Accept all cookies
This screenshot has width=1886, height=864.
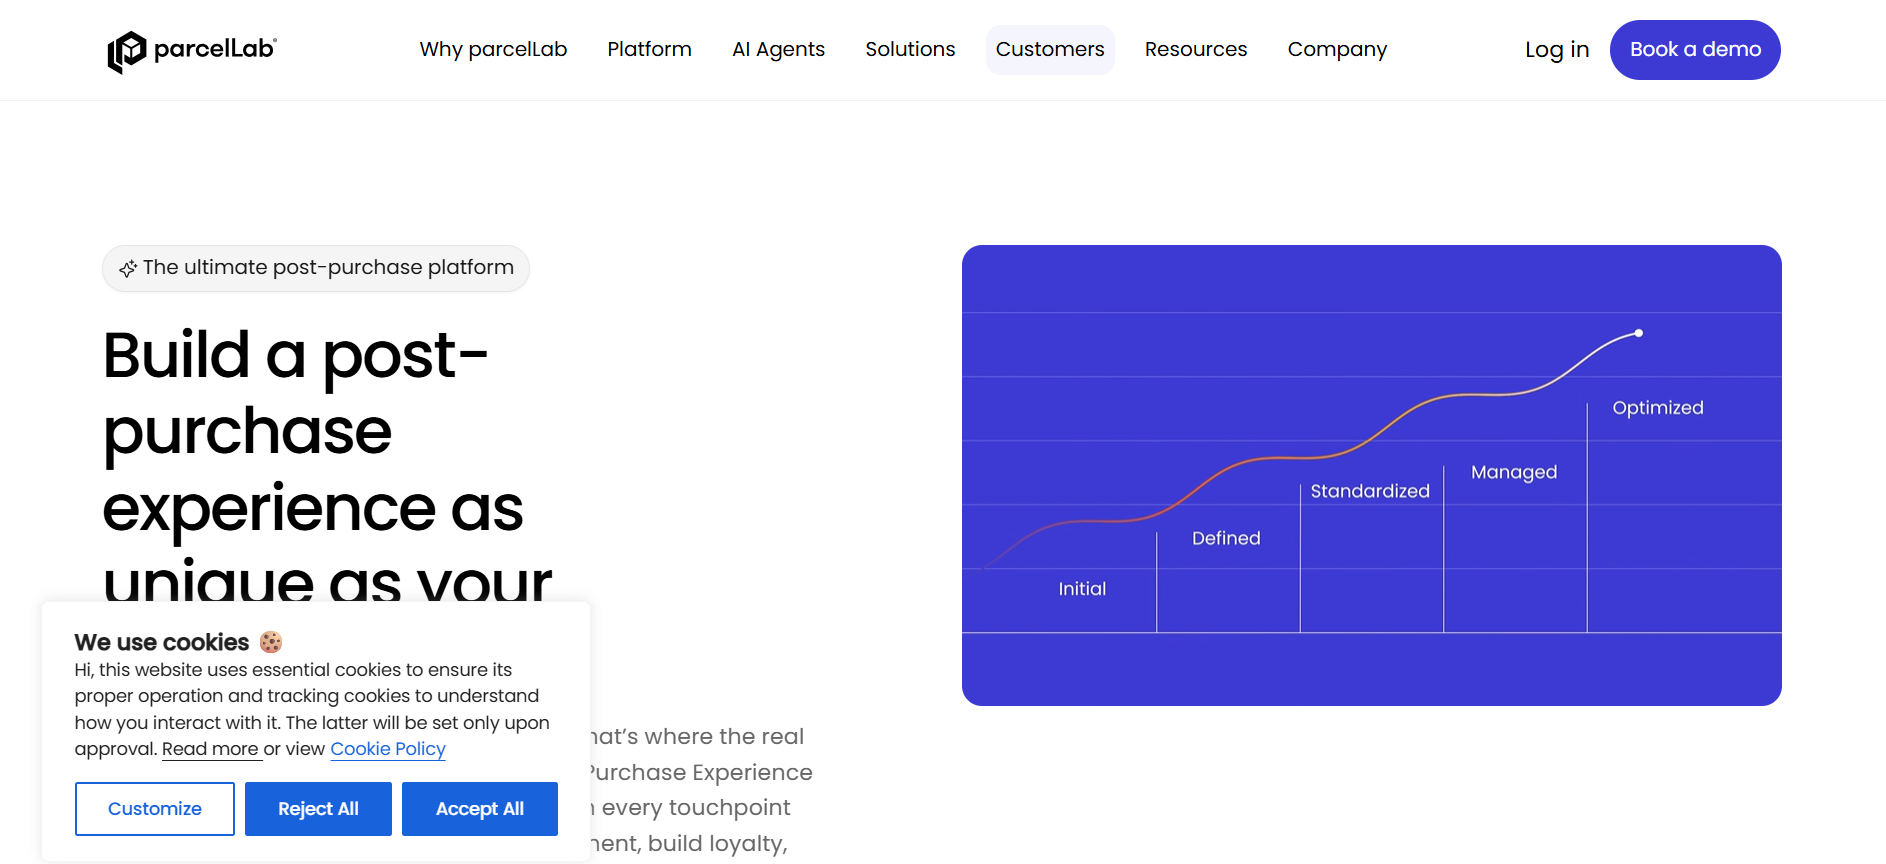point(479,809)
